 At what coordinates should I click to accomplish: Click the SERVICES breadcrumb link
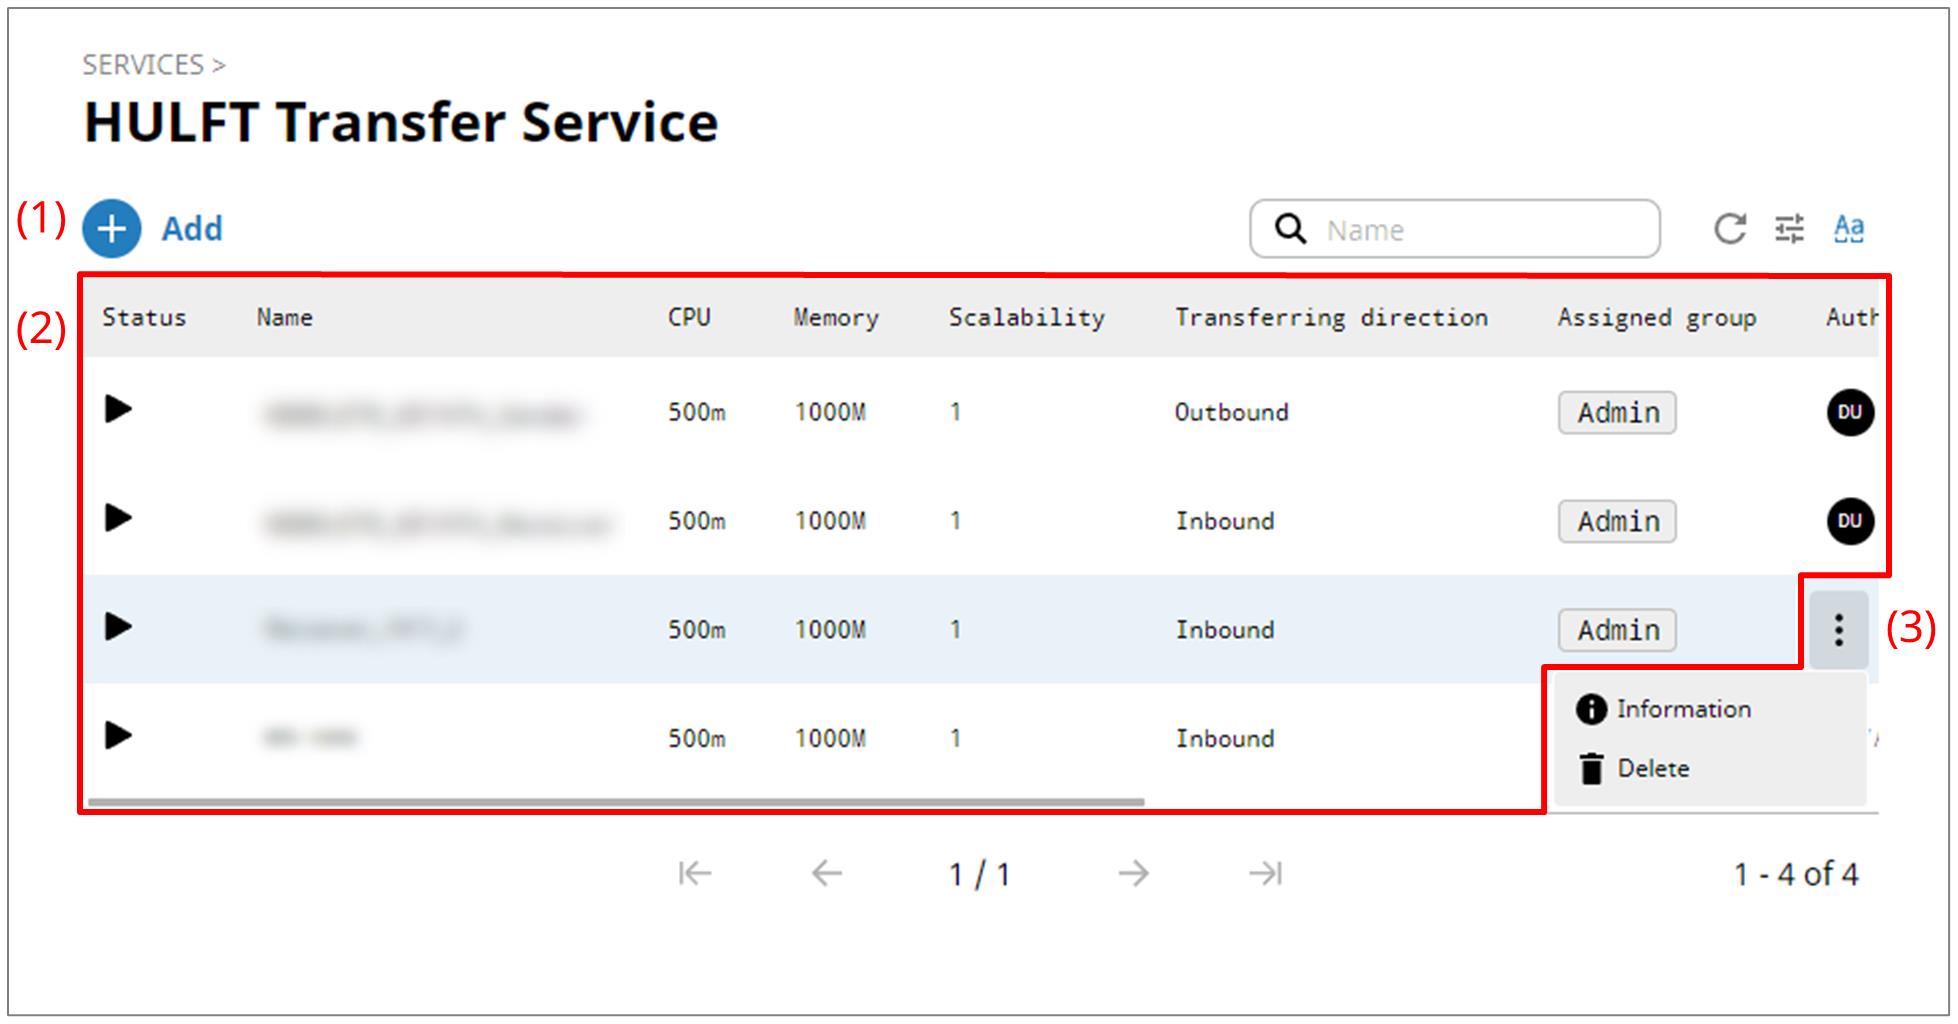[143, 65]
